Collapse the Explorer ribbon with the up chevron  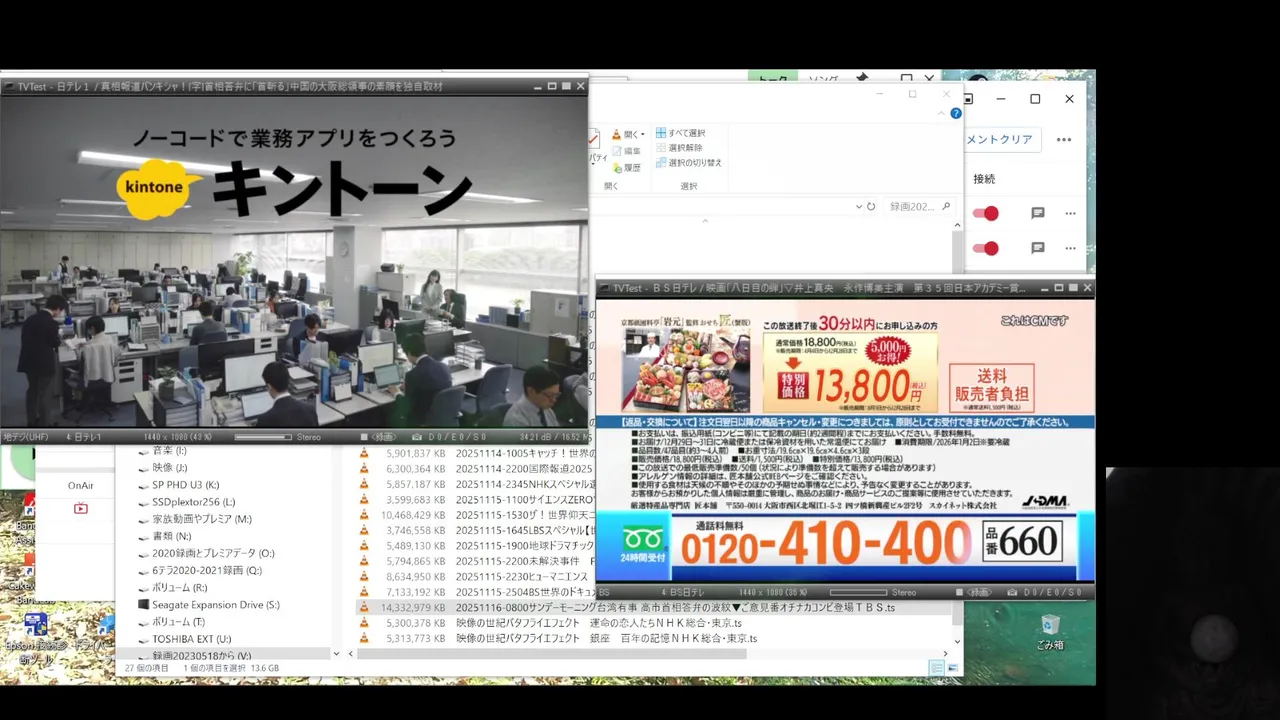(x=941, y=114)
